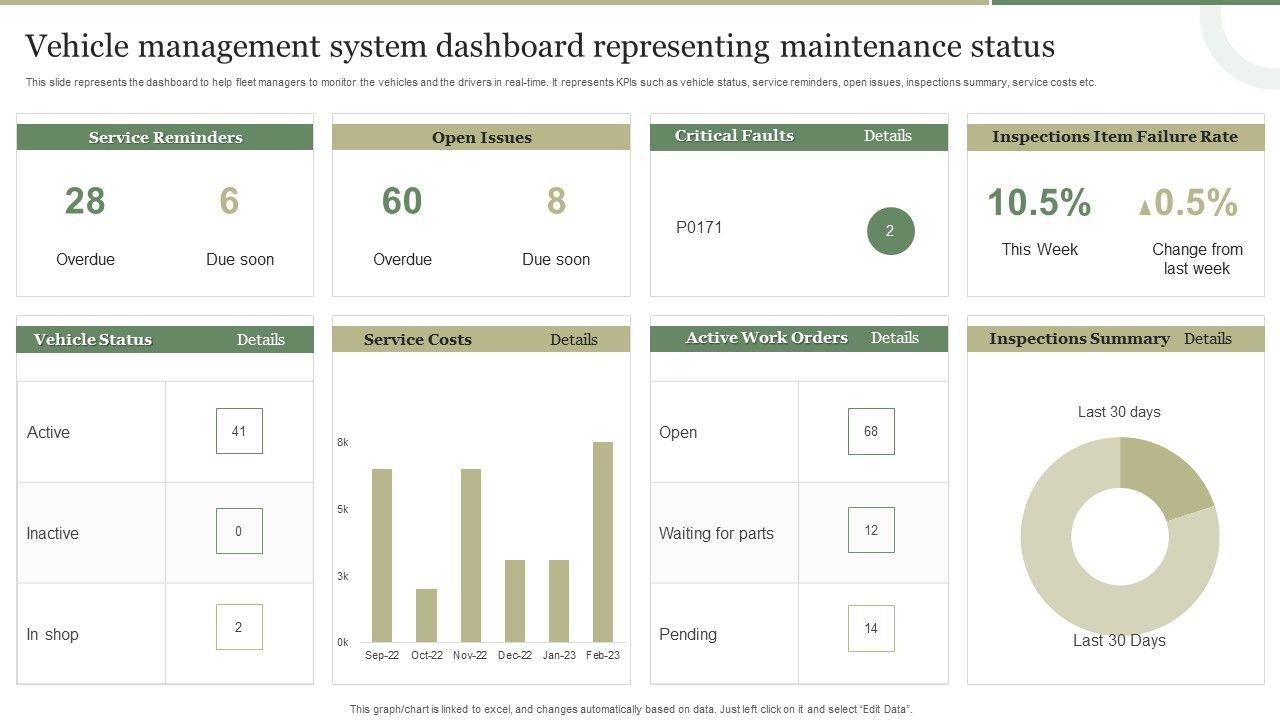
Task: Select the Feb-23 service cost bar
Action: pos(603,541)
